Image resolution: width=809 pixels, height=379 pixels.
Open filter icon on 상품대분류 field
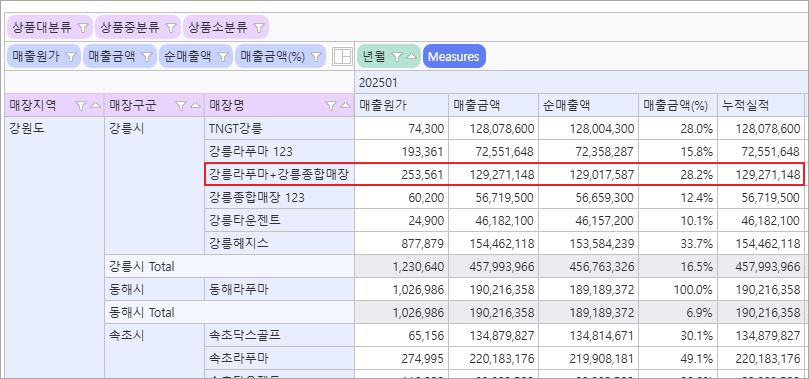(x=83, y=27)
